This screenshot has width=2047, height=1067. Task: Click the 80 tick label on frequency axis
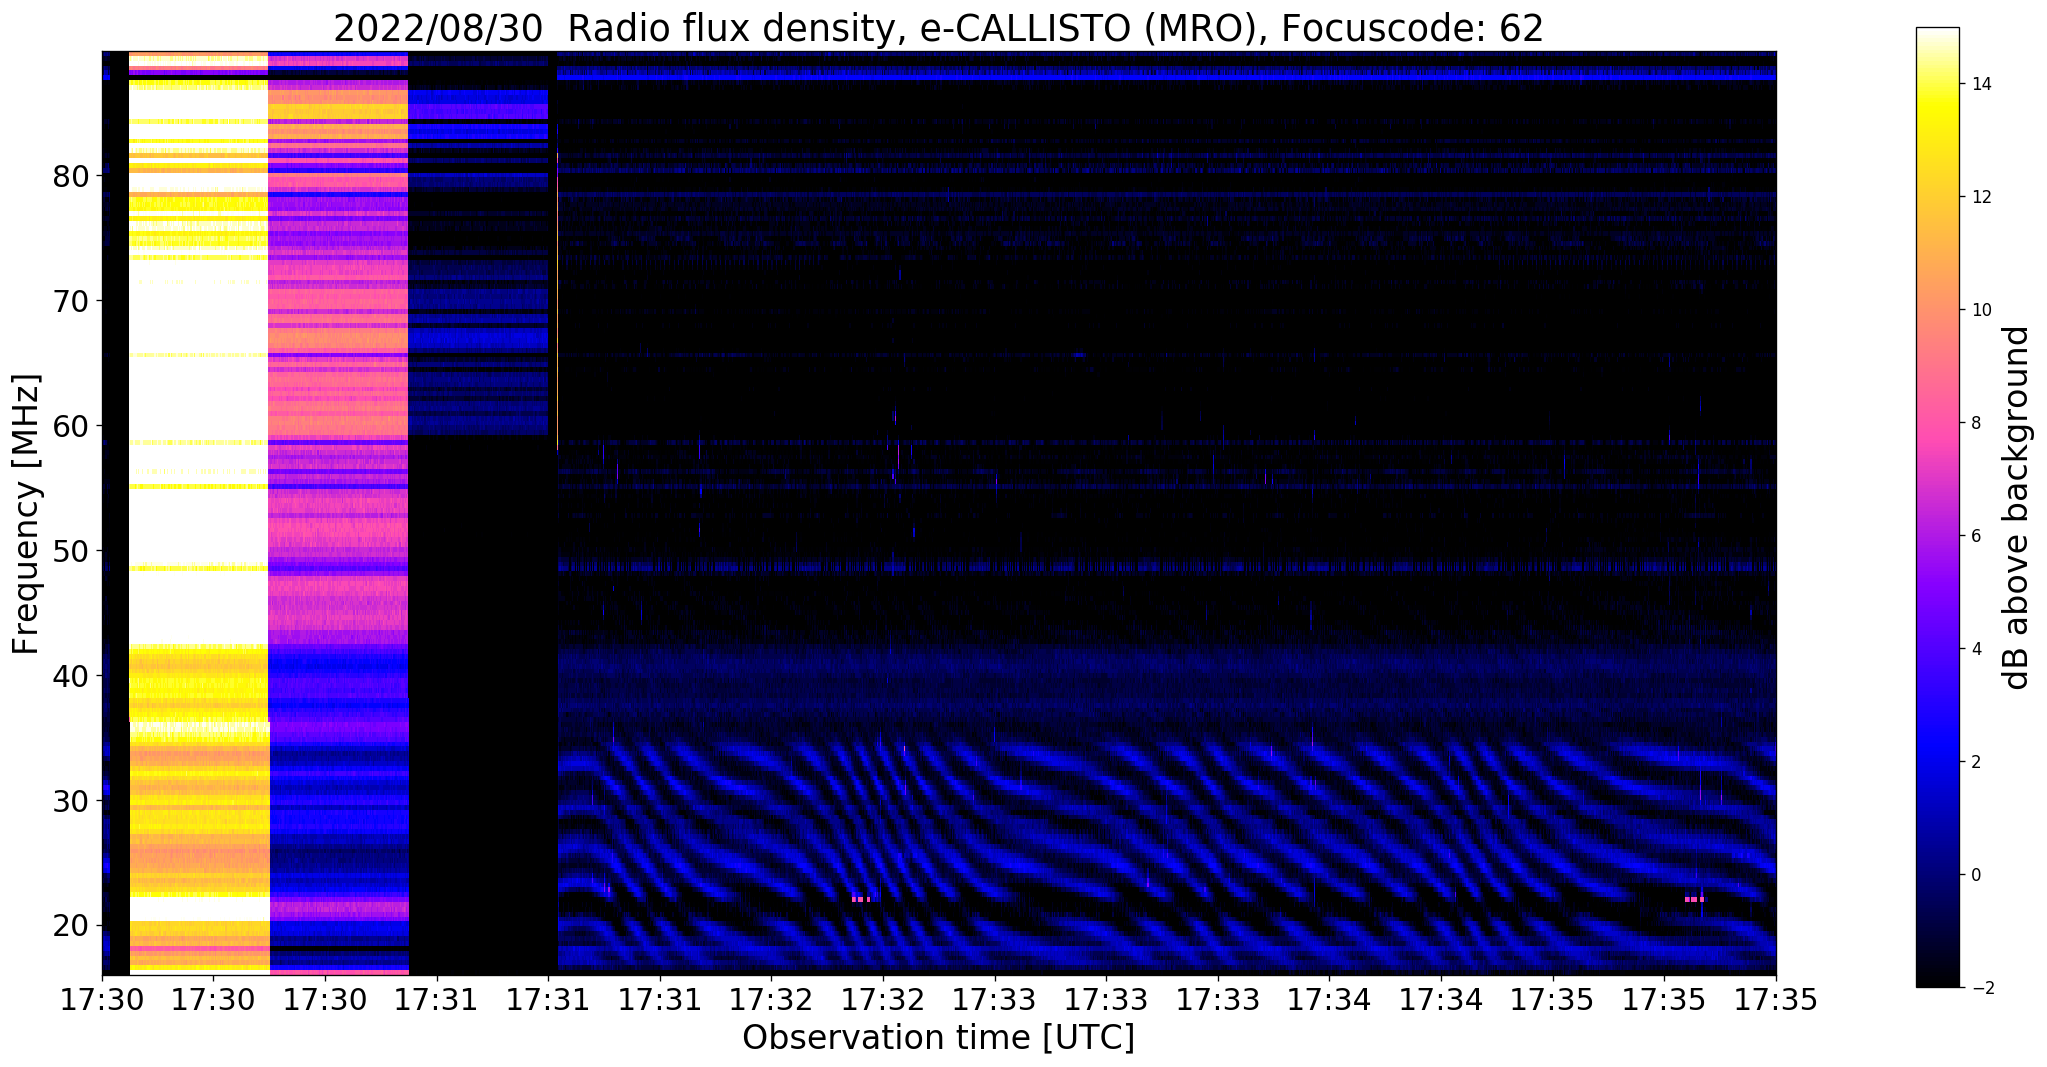[x=72, y=176]
